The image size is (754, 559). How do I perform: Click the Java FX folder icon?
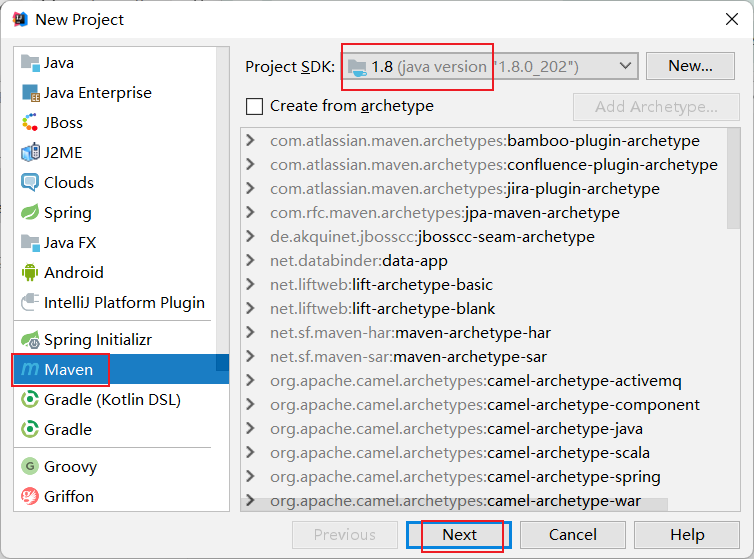point(30,242)
